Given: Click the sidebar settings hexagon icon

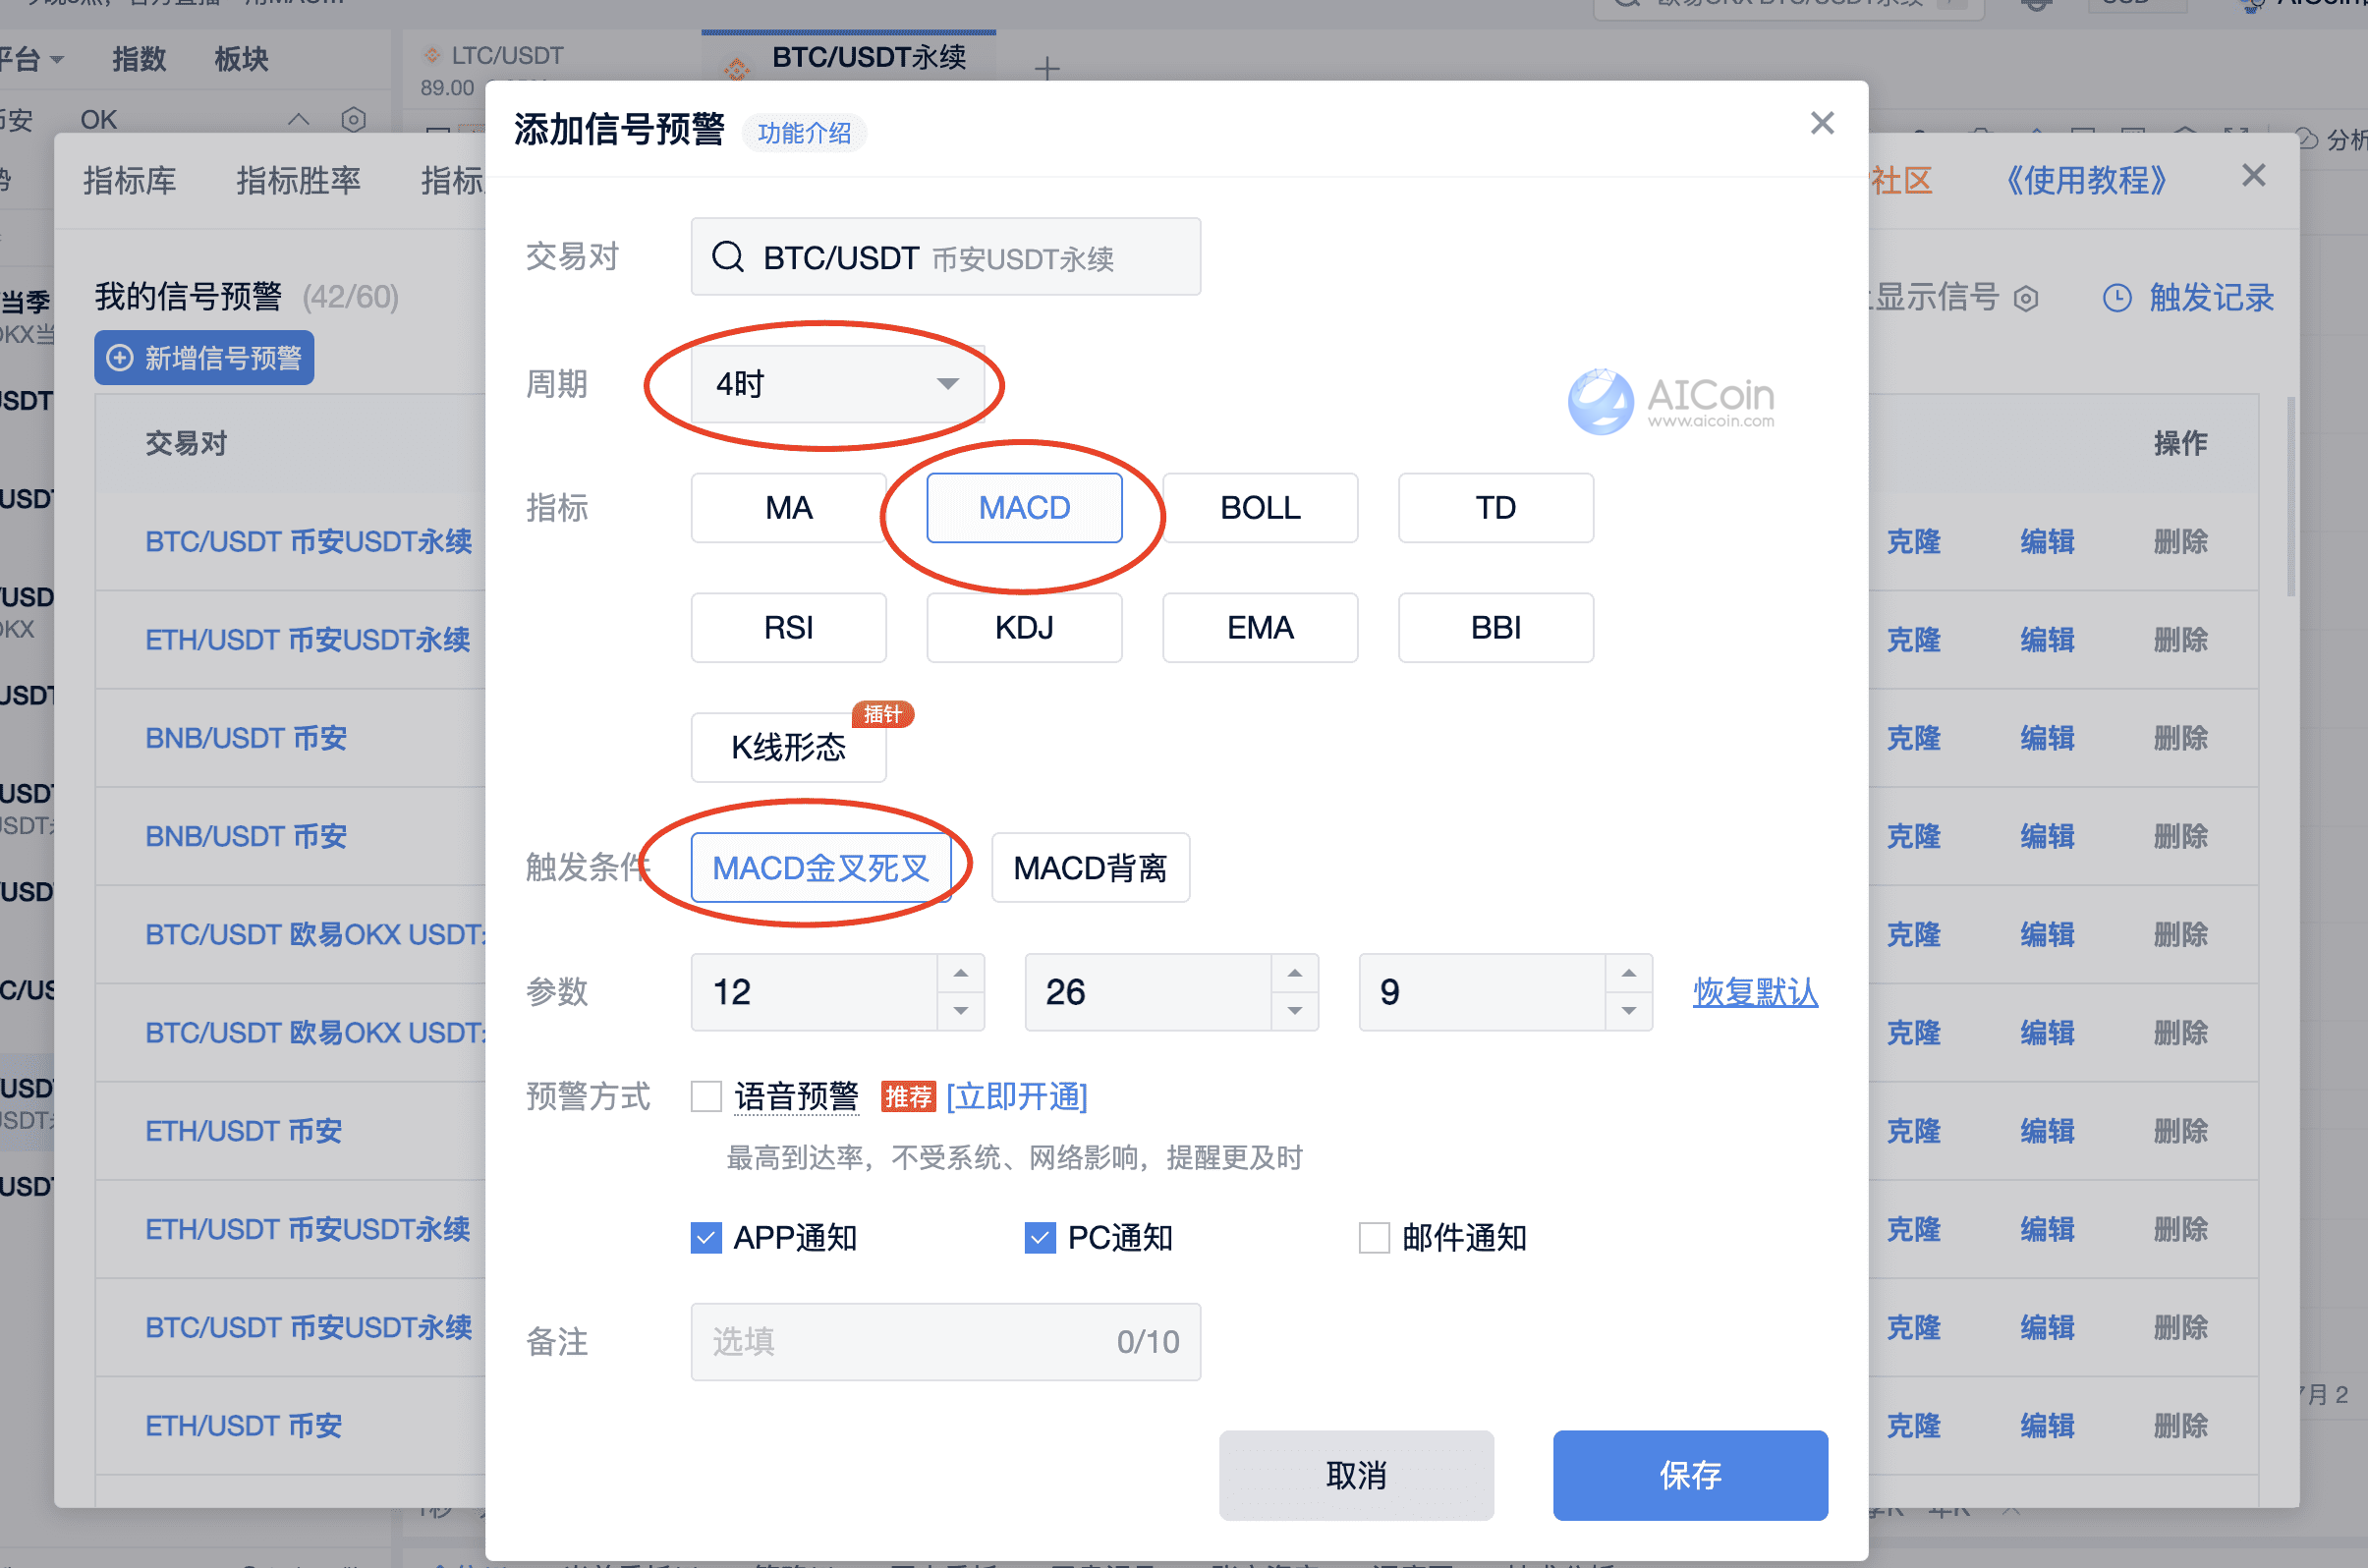Looking at the screenshot, I should pos(353,120).
